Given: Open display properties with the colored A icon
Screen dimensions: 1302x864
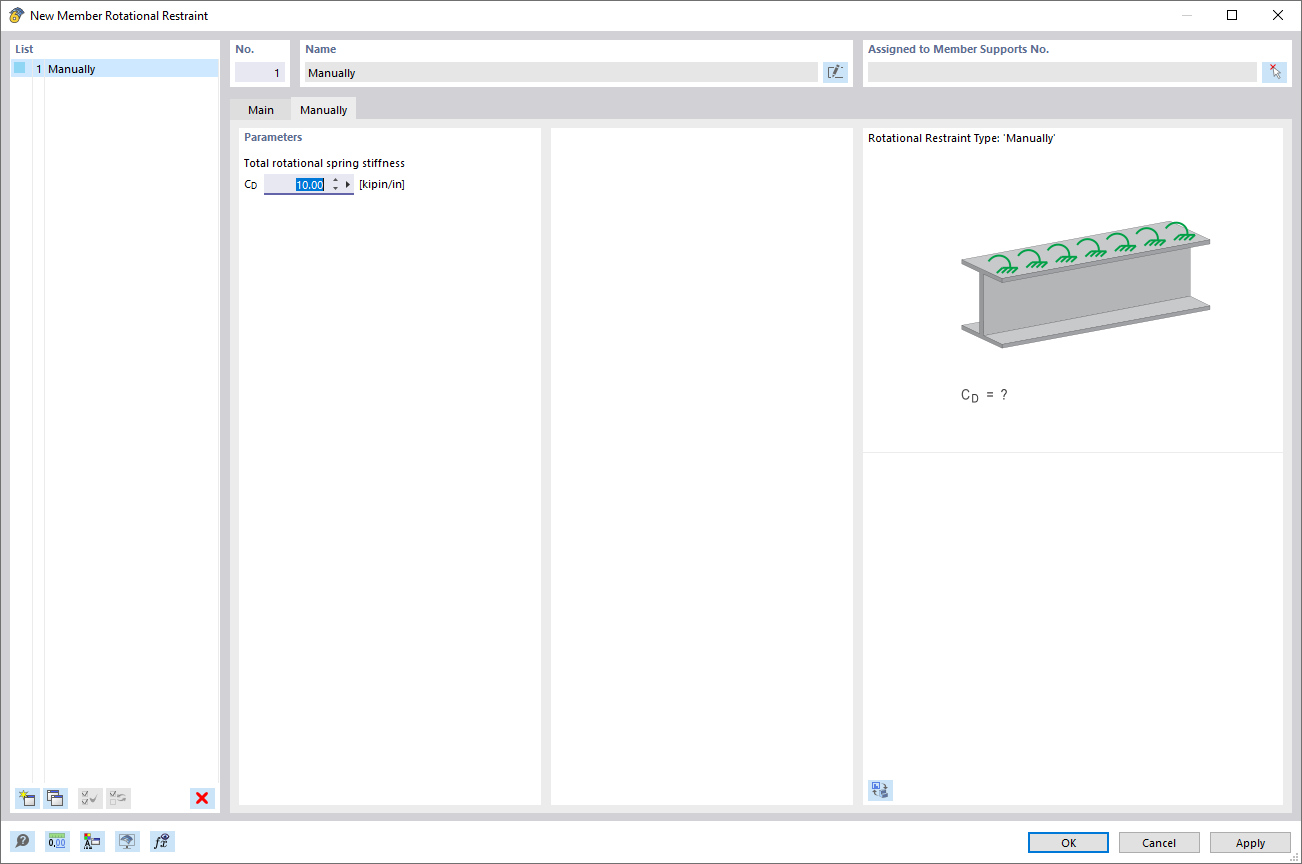Looking at the screenshot, I should [92, 841].
